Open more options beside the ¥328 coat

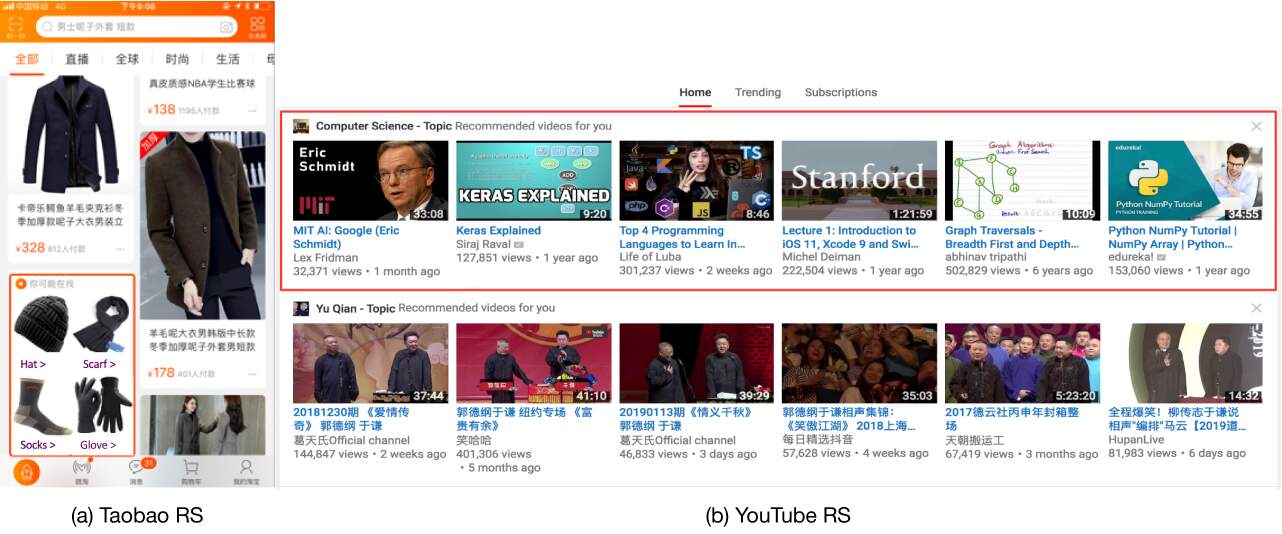120,249
